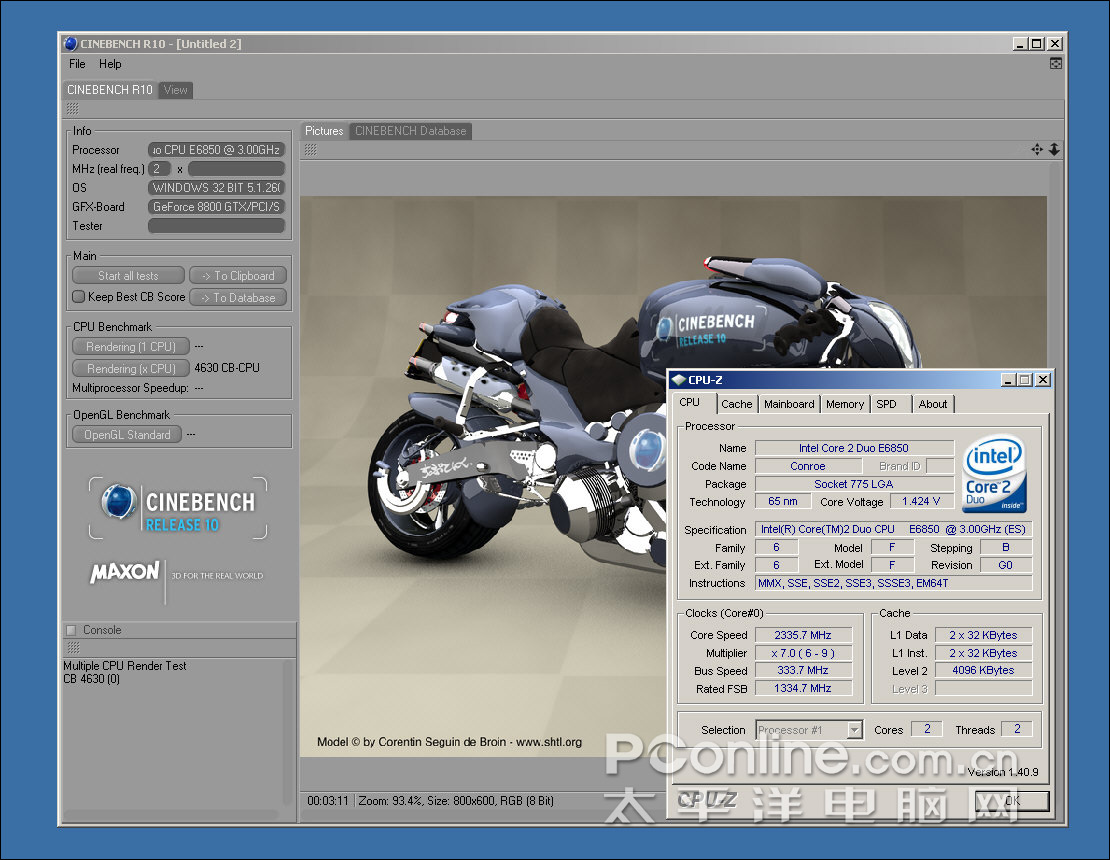
Task: Click the Package value Socket 775 LGA
Action: coord(854,484)
